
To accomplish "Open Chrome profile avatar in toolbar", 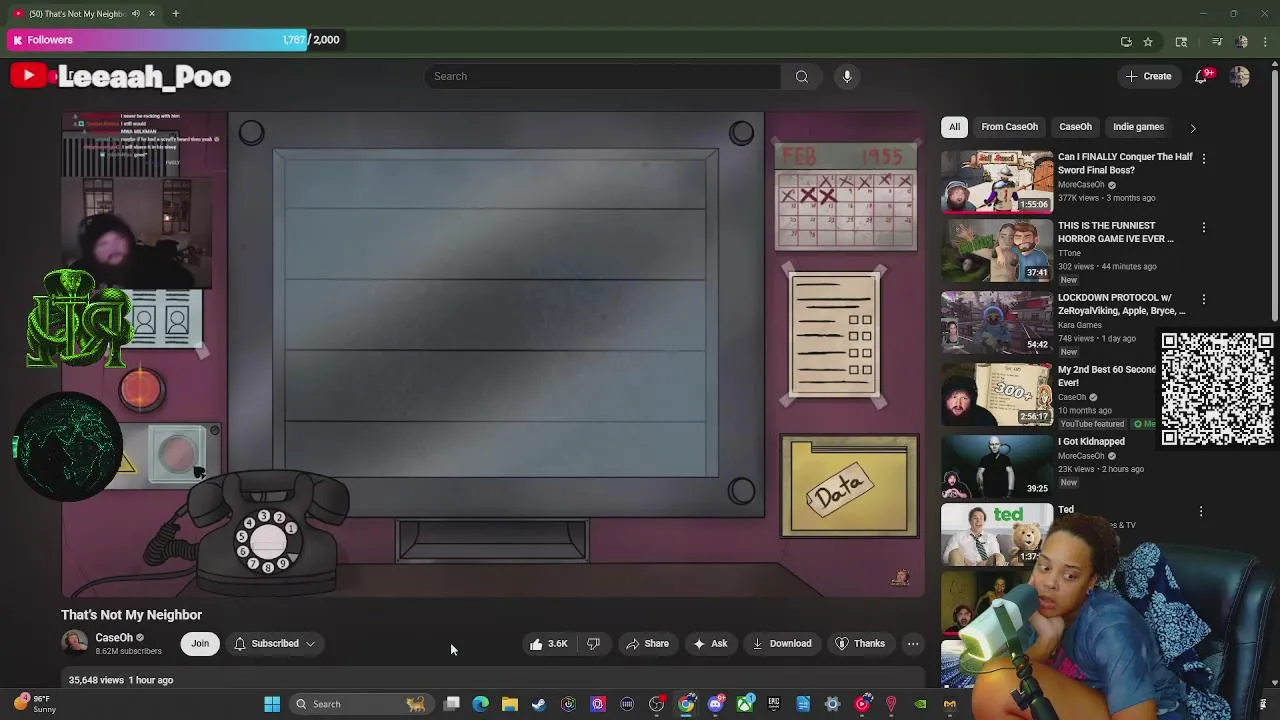I will (1242, 41).
